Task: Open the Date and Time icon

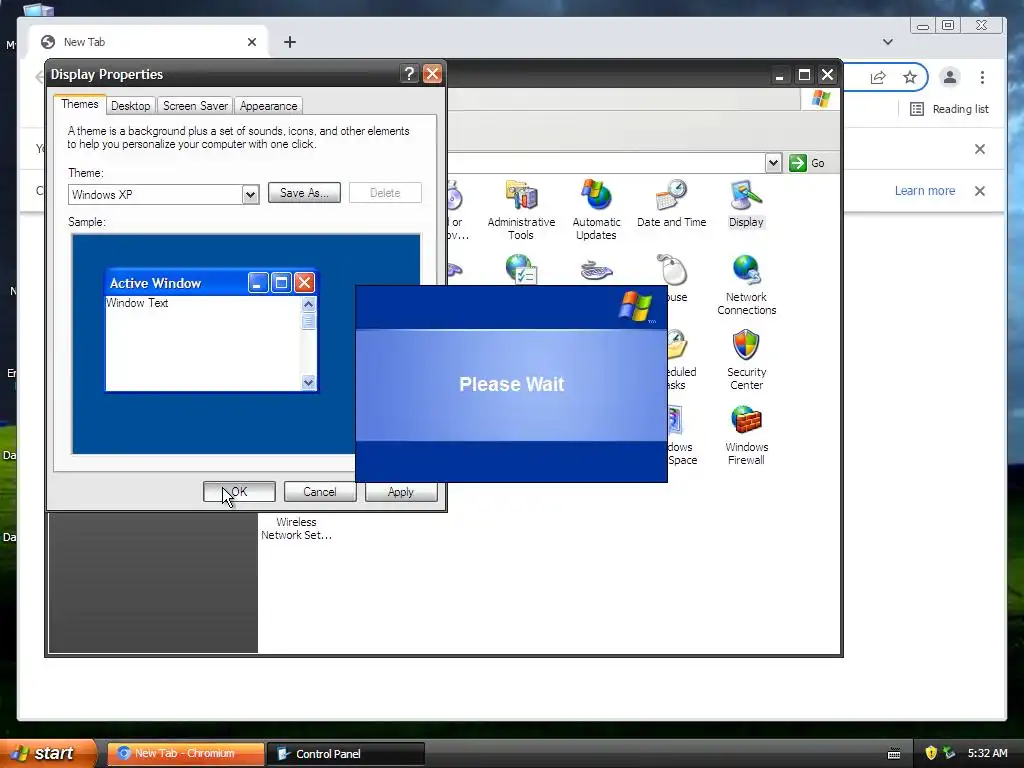Action: point(671,204)
